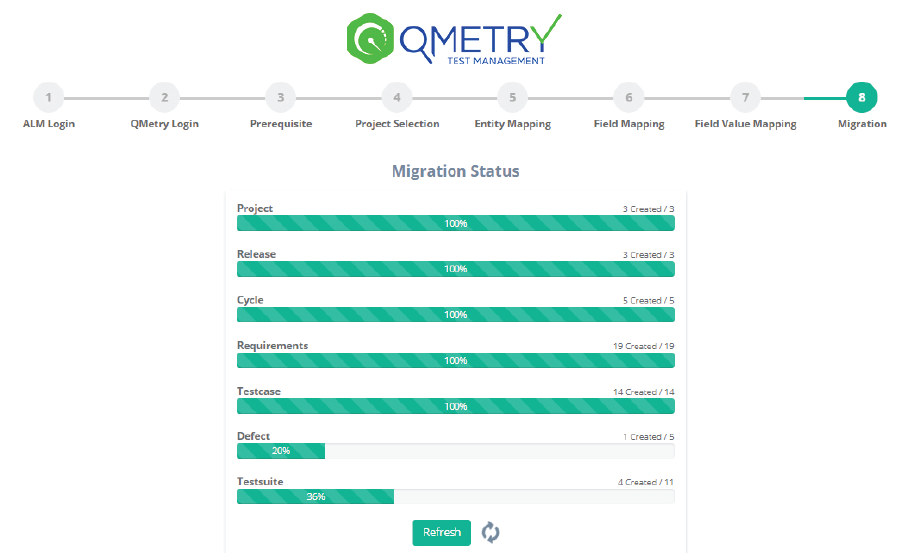Click the 'Field Value Mapping' step label

[x=746, y=124]
